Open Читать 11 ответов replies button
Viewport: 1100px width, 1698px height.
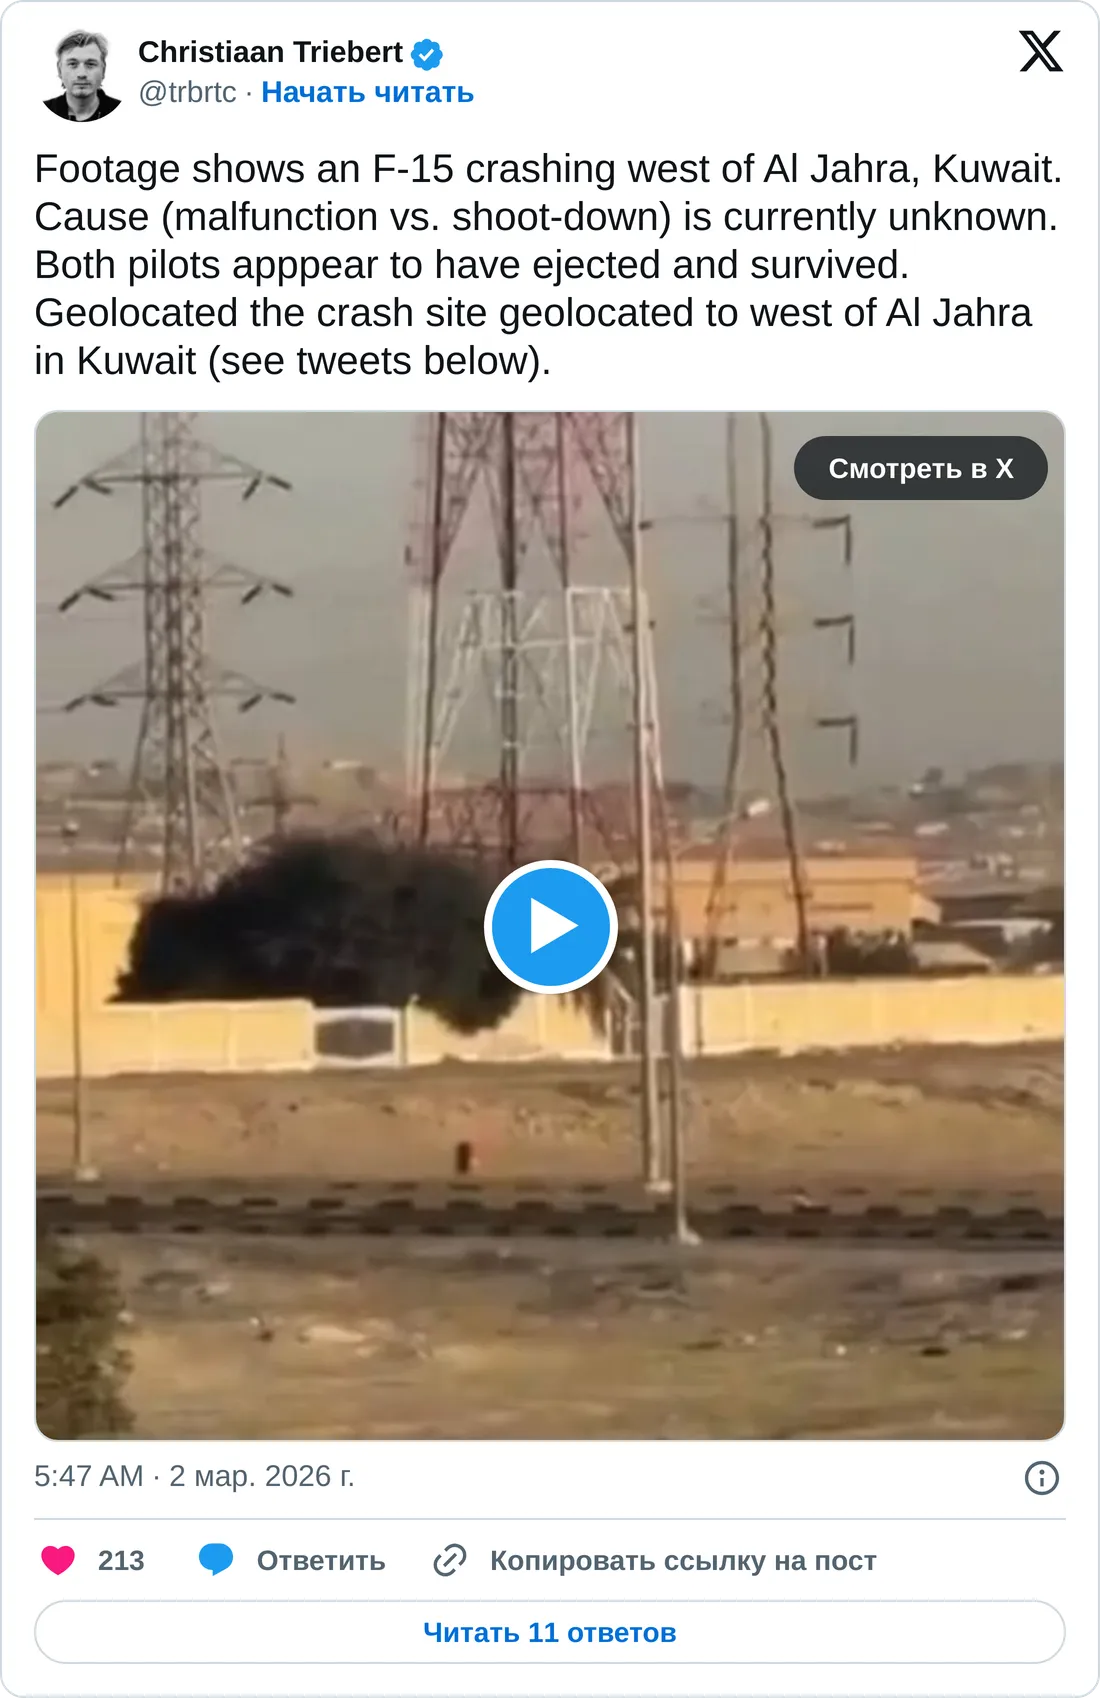point(550,1632)
